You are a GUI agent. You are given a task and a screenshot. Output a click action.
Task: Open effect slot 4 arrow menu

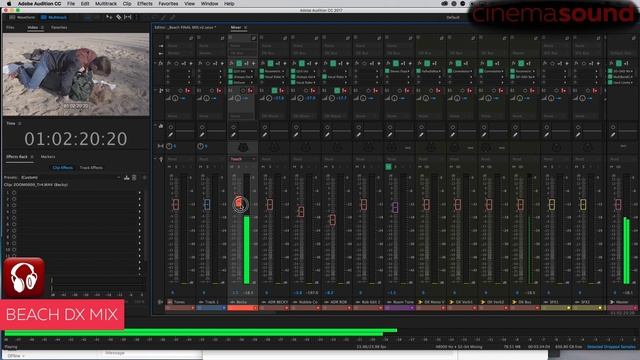(140, 212)
